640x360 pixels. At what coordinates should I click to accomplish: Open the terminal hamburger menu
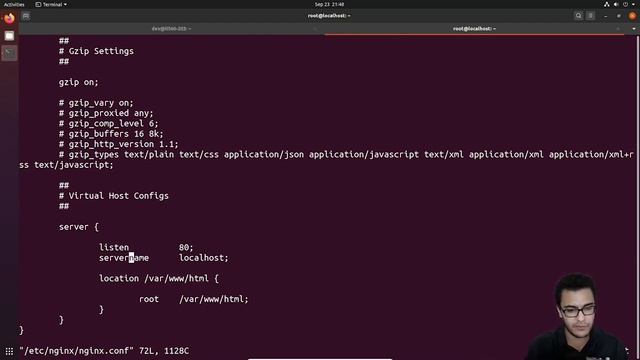pyautogui.click(x=591, y=16)
